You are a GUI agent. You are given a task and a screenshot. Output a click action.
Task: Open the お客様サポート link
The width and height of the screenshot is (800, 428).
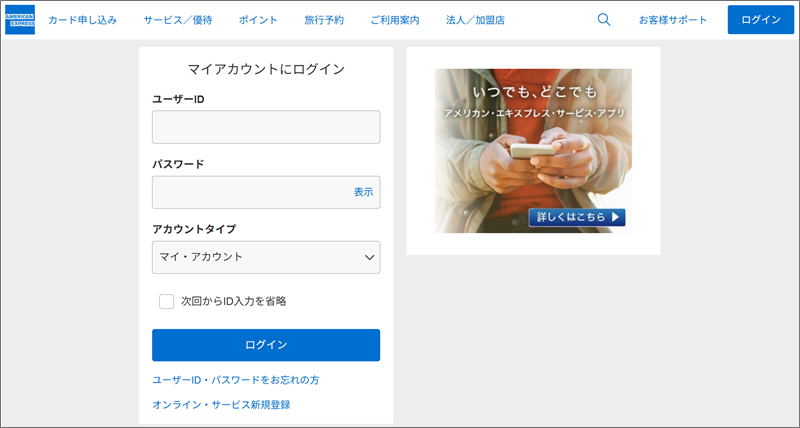[673, 20]
